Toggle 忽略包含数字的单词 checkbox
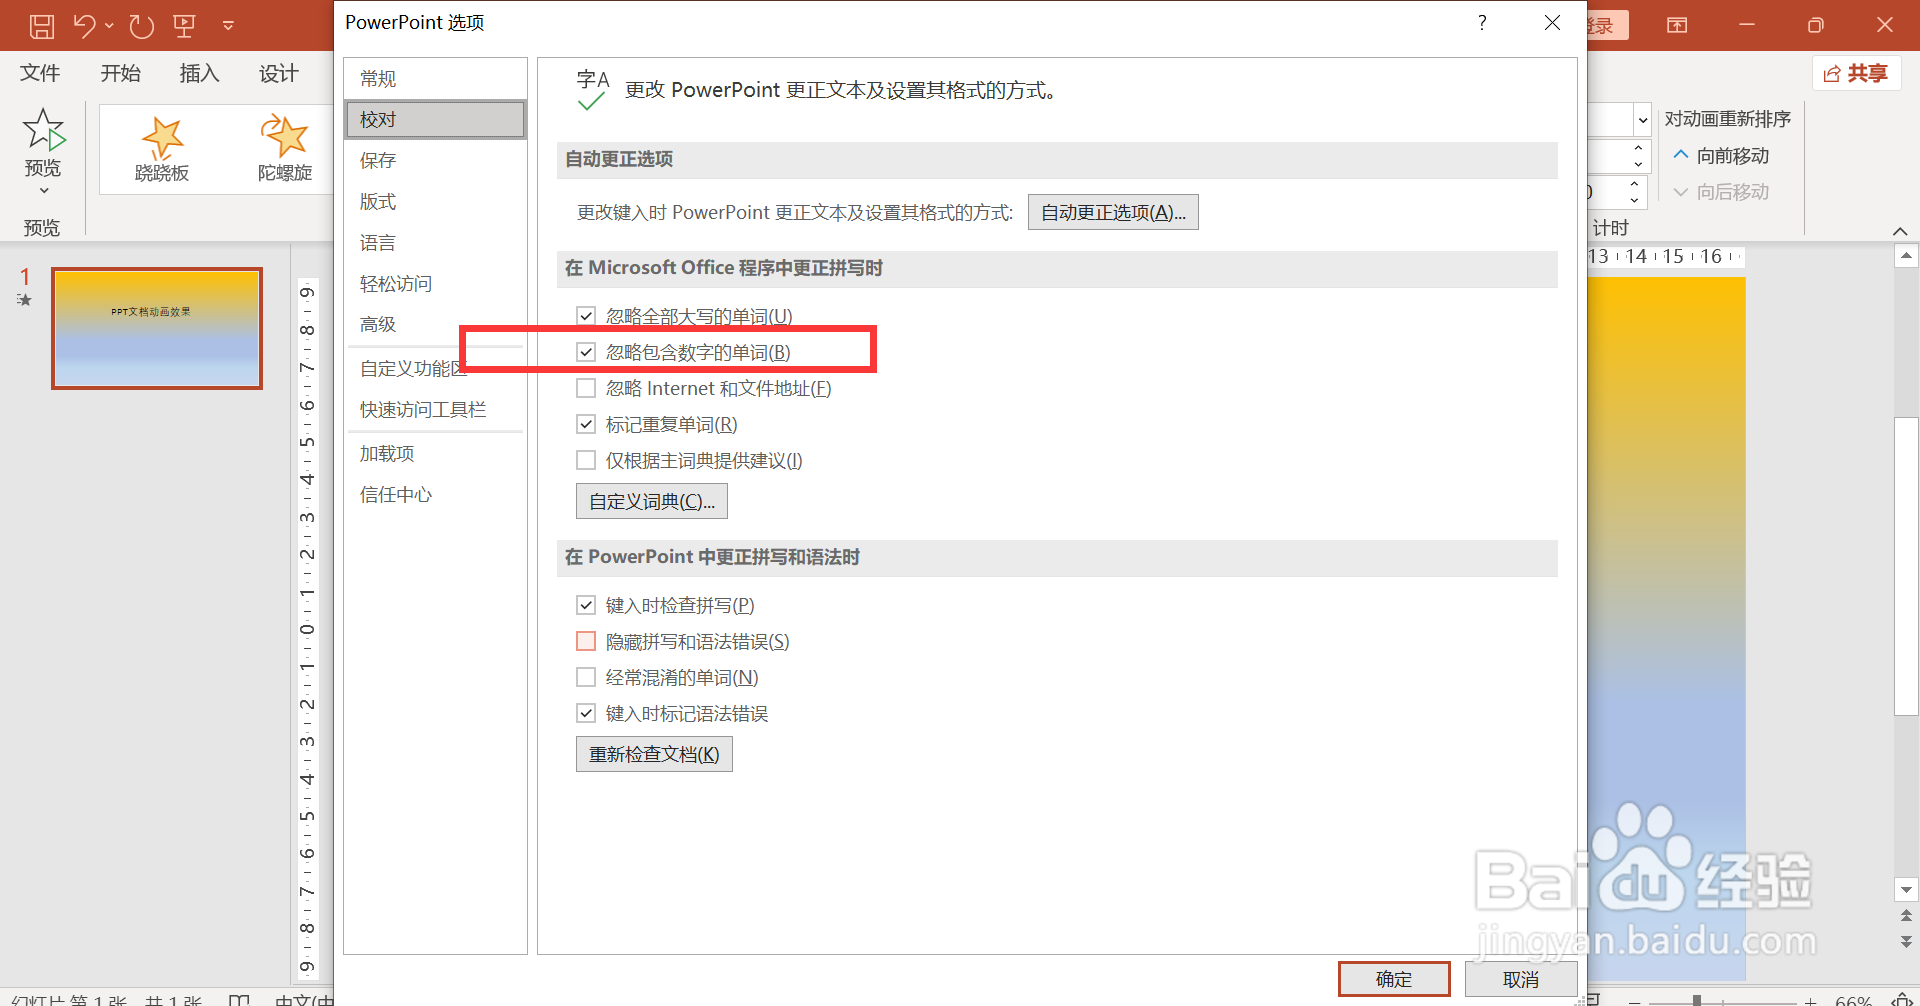The height and width of the screenshot is (1006, 1920). [x=586, y=352]
